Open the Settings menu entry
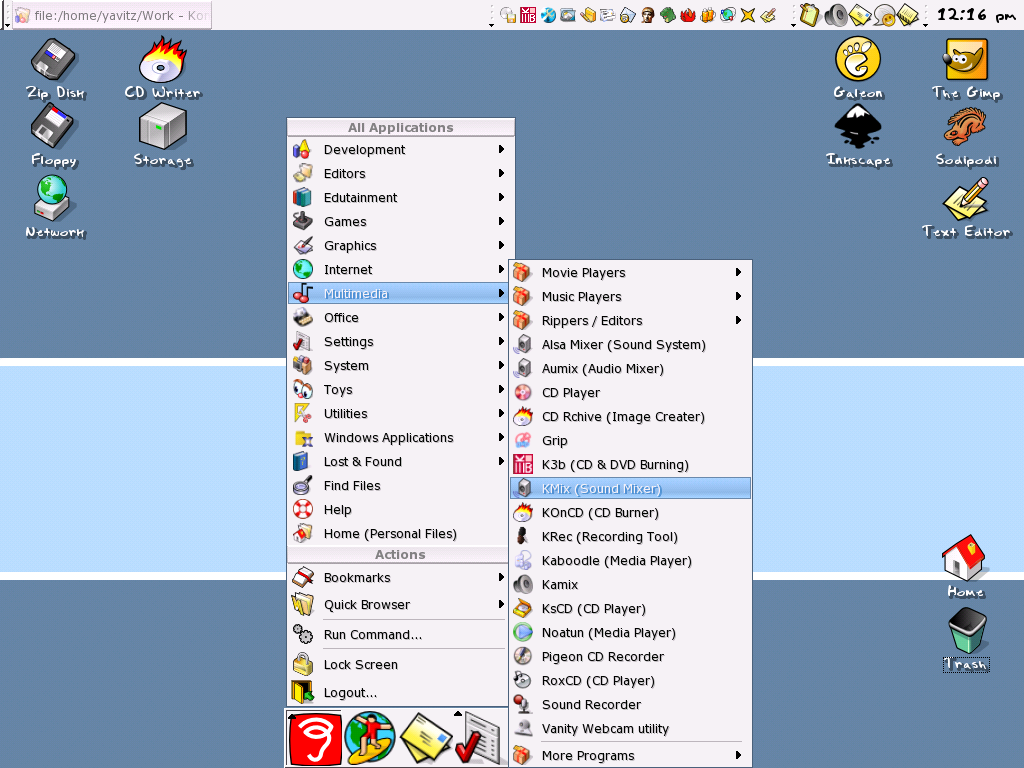This screenshot has height=768, width=1024. [x=400, y=342]
